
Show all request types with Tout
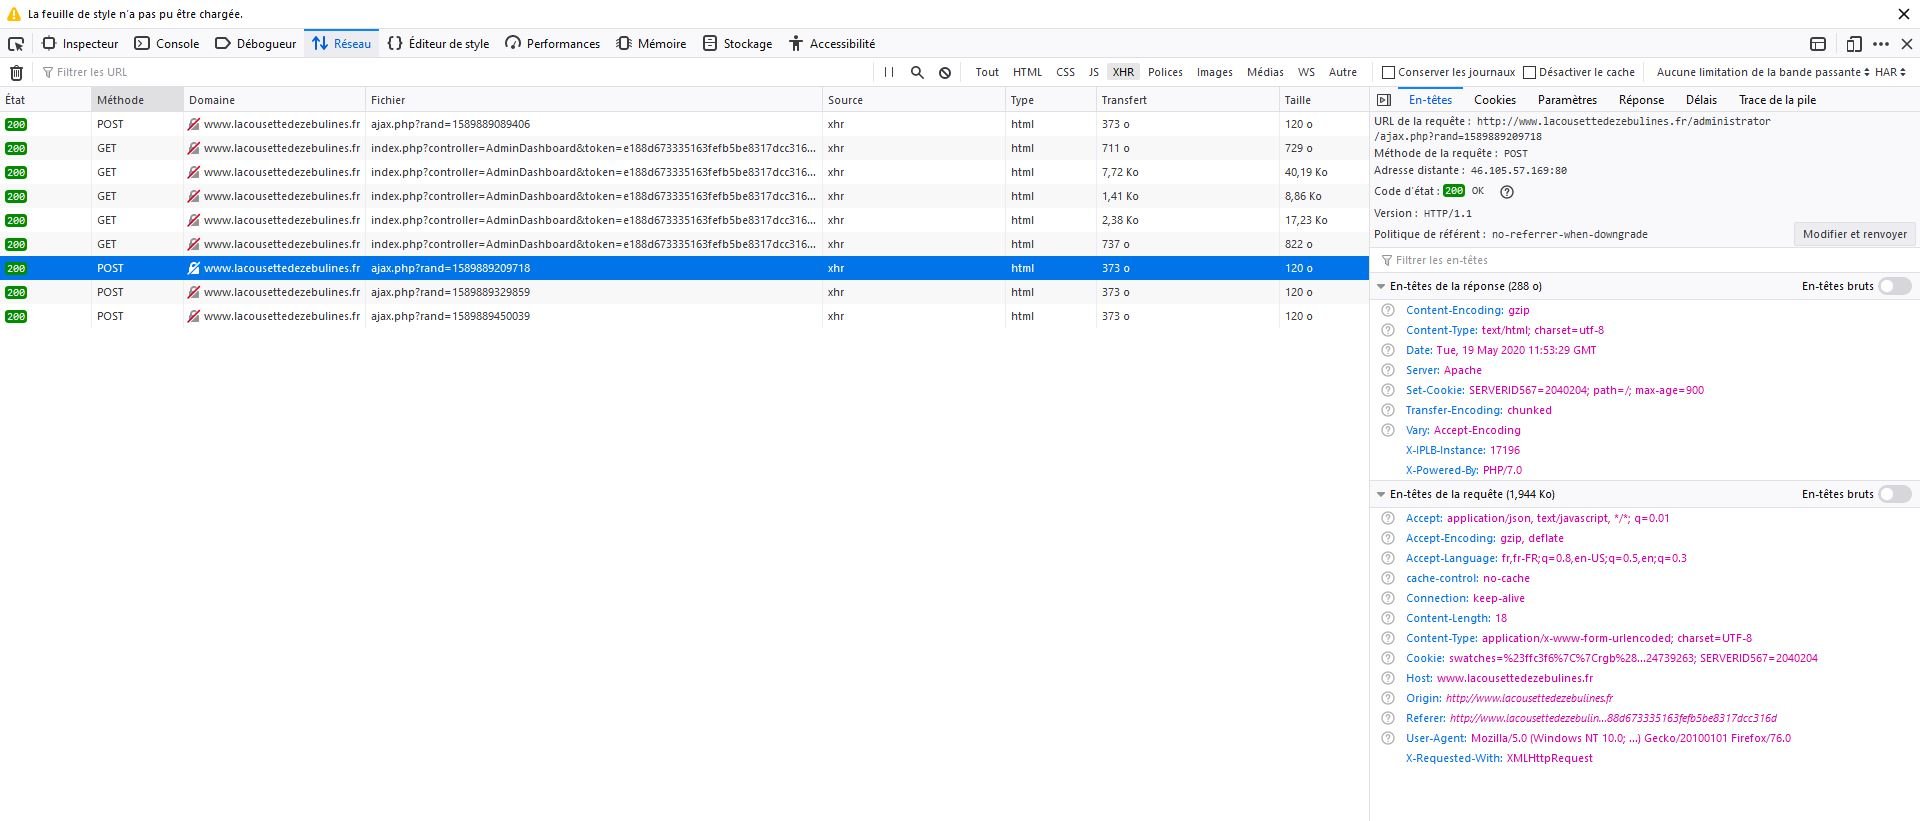coord(987,72)
